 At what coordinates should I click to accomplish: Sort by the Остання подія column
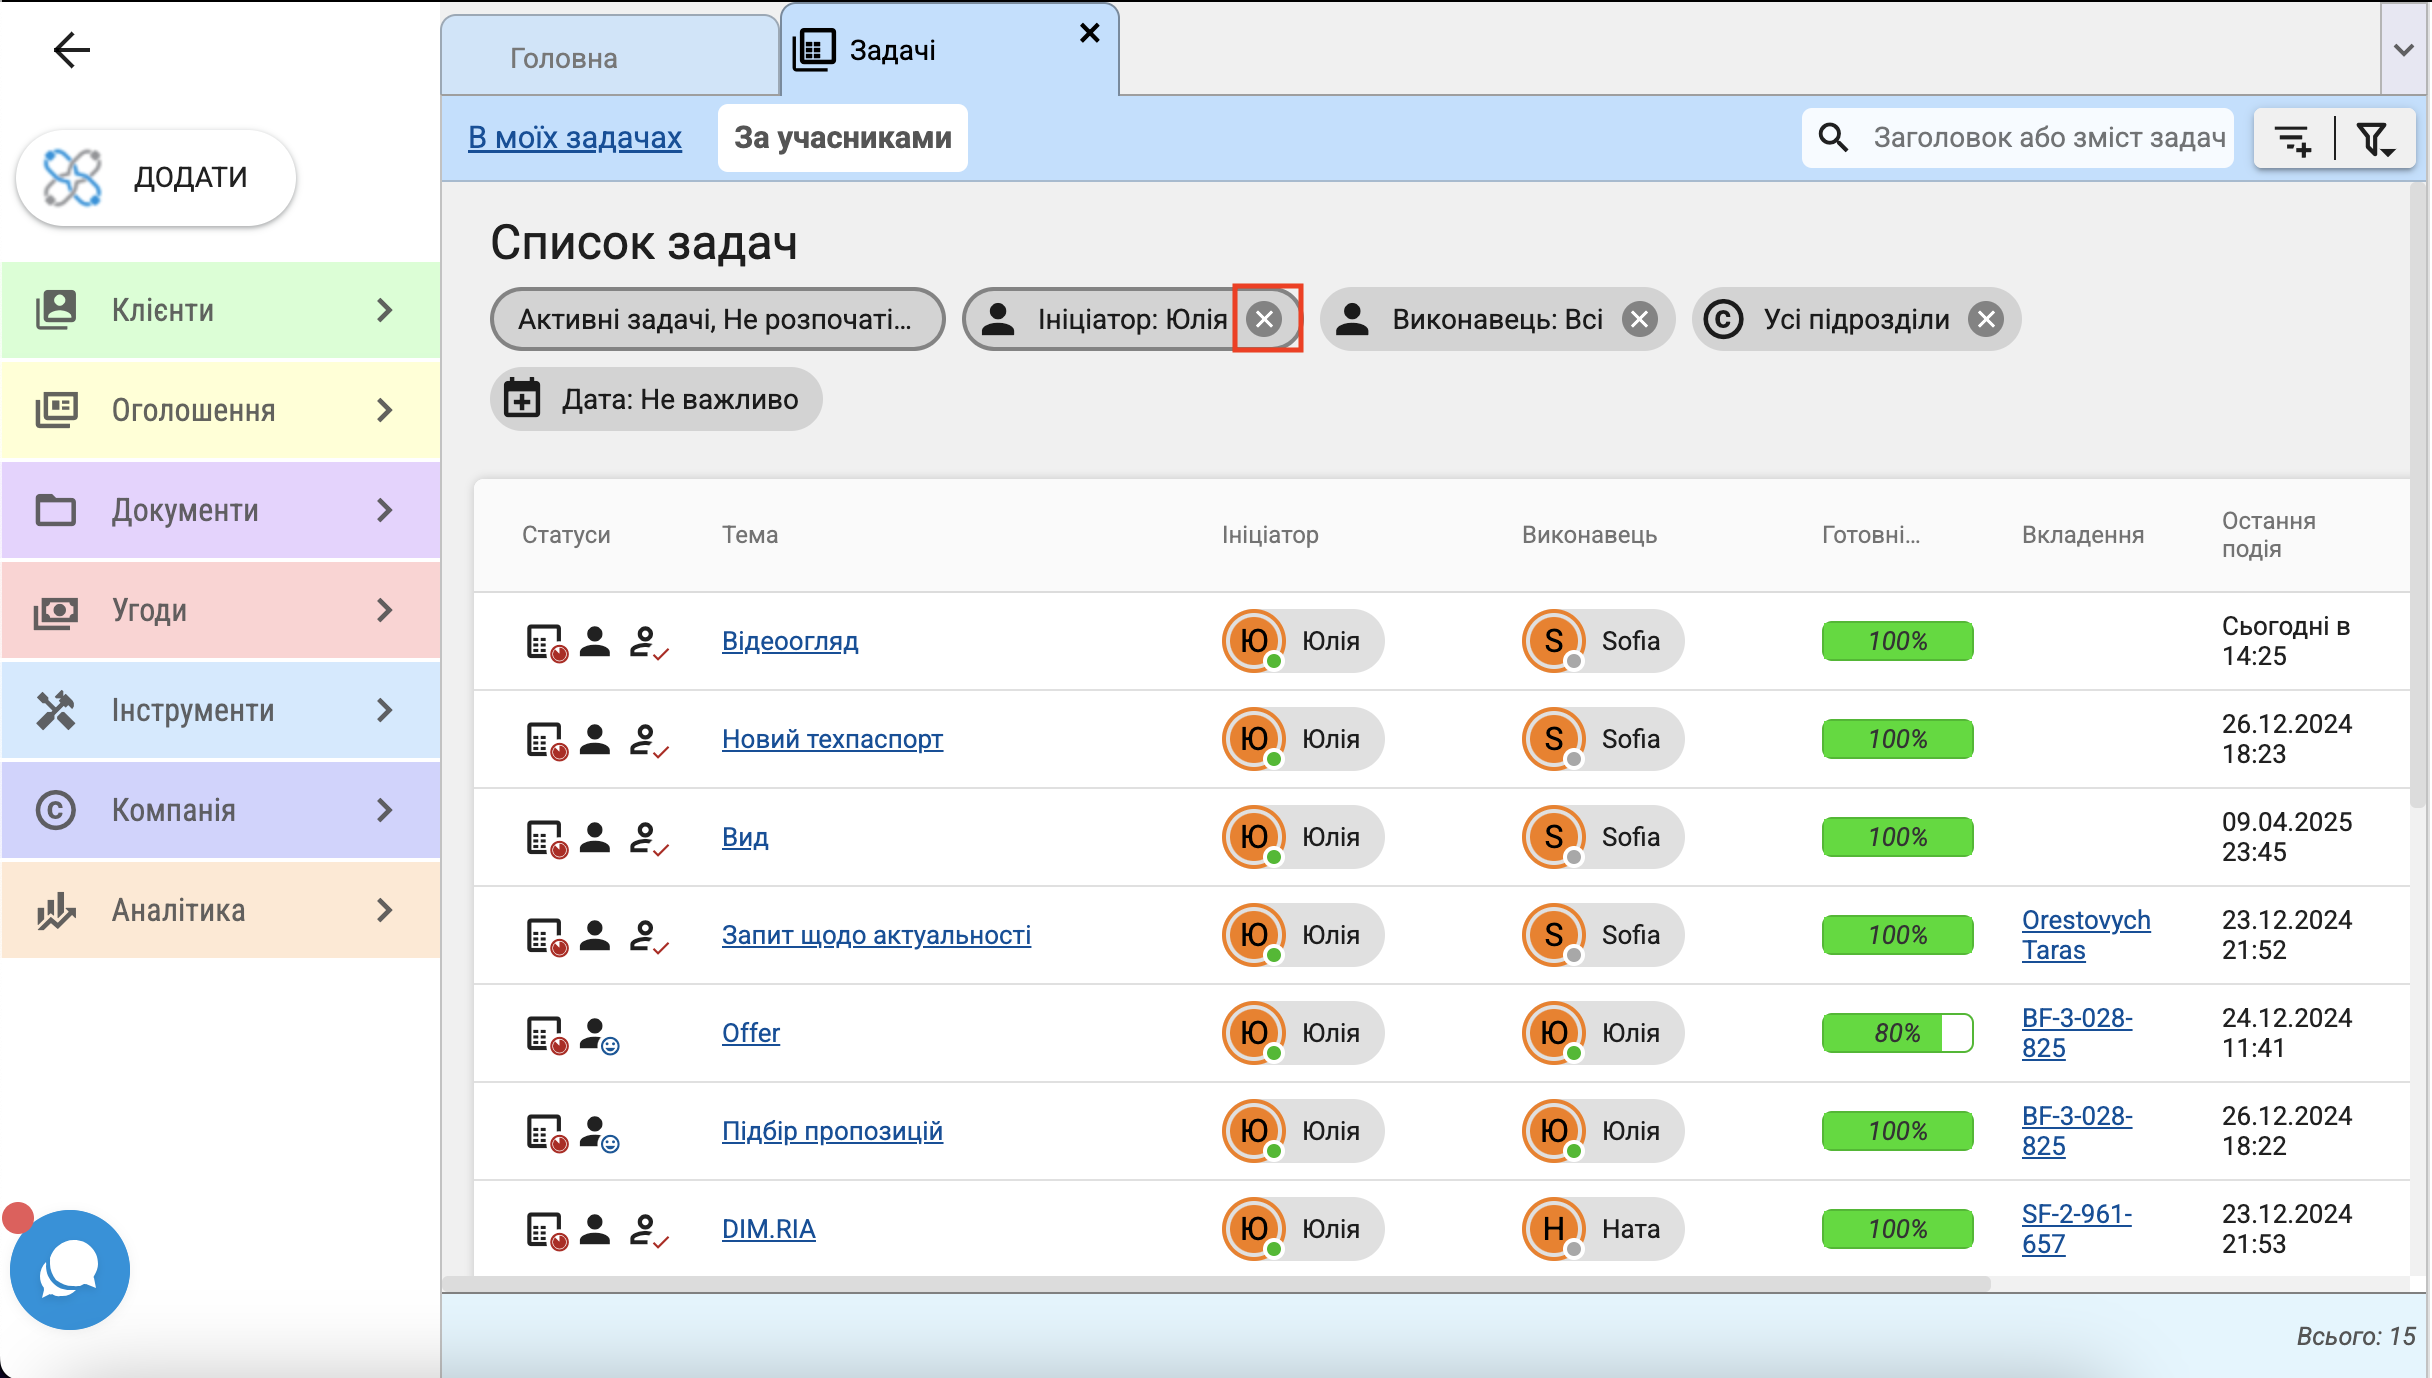(x=2268, y=534)
